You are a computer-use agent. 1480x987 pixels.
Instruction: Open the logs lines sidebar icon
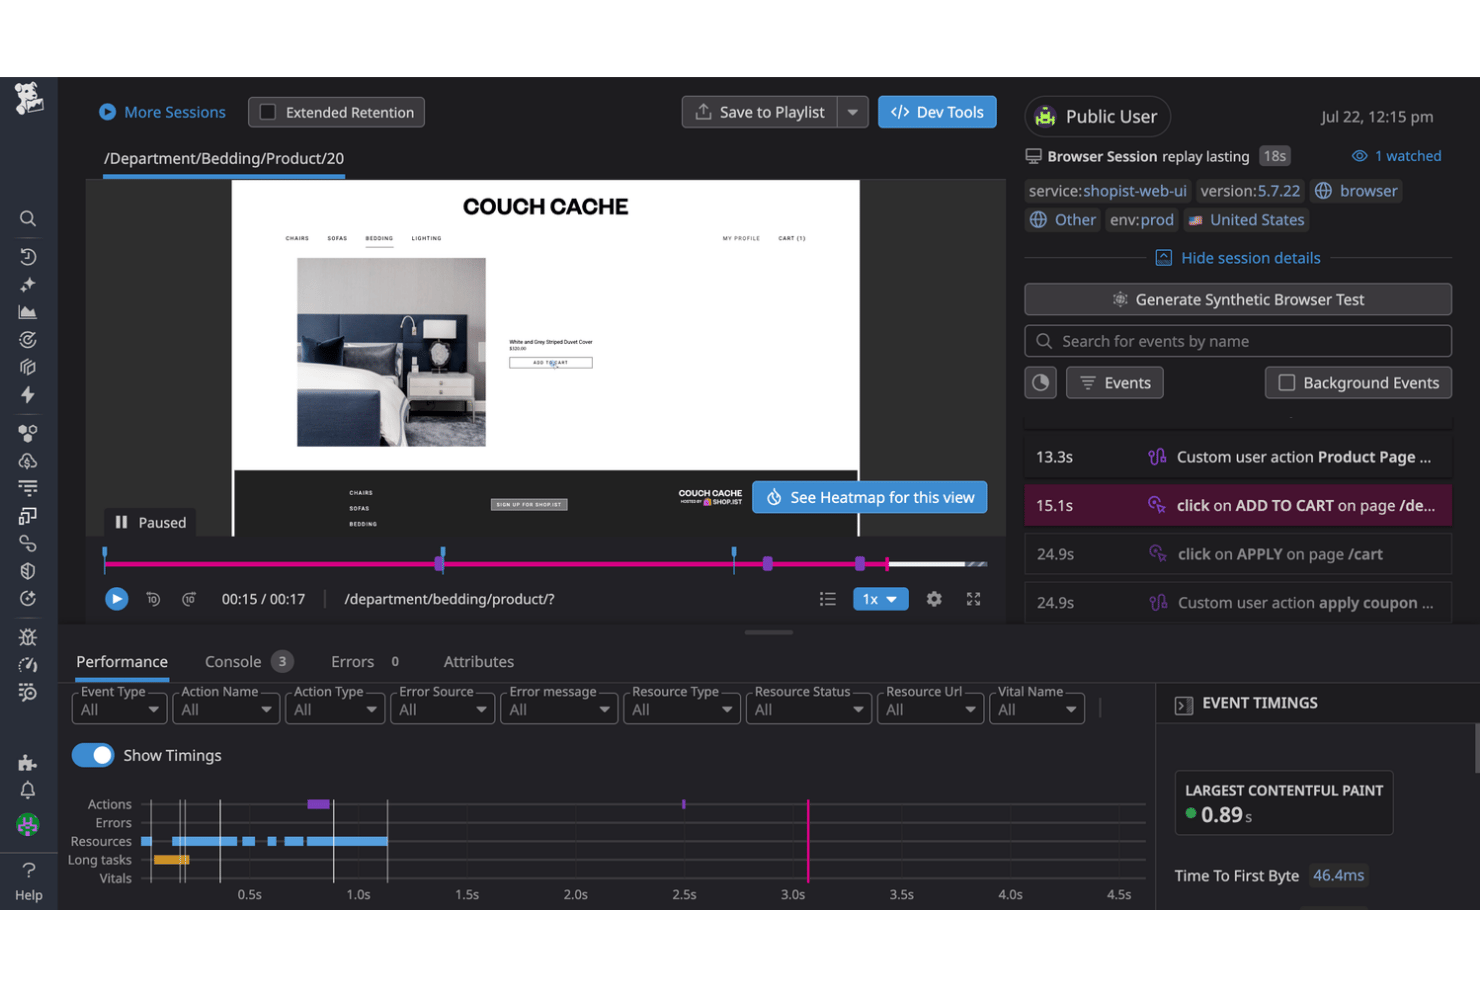click(x=28, y=488)
